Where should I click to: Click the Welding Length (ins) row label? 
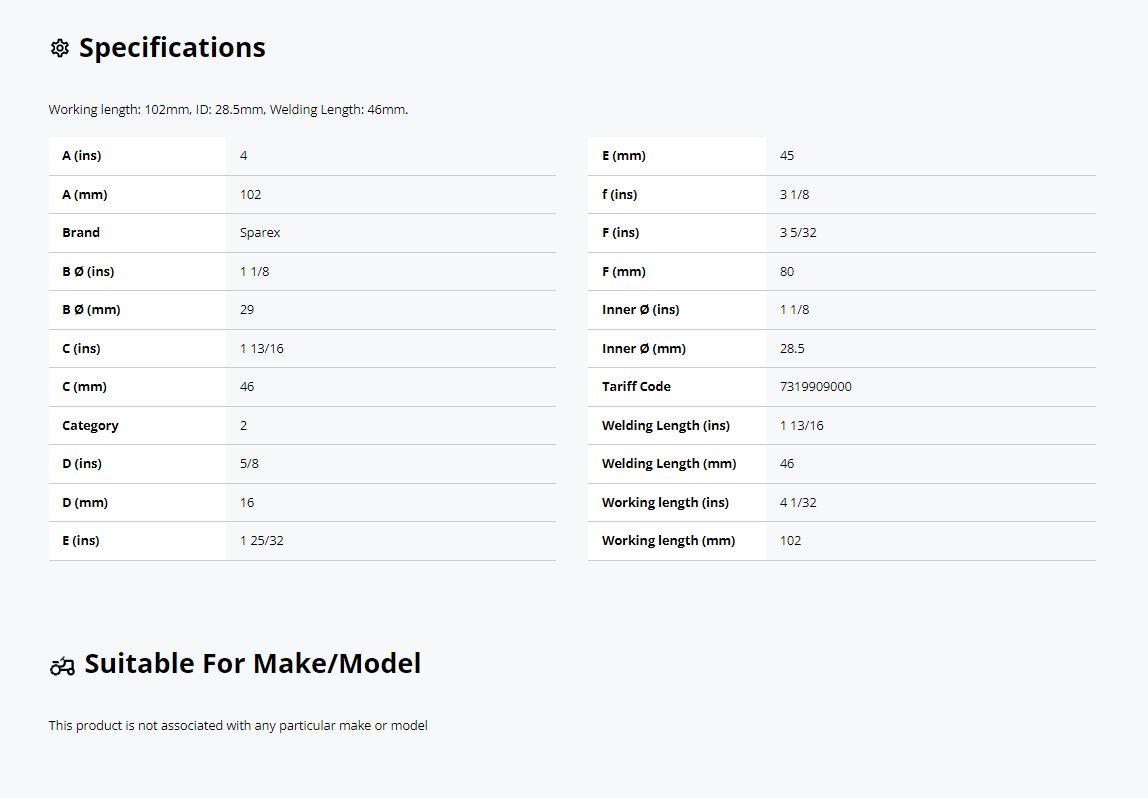pyautogui.click(x=666, y=425)
